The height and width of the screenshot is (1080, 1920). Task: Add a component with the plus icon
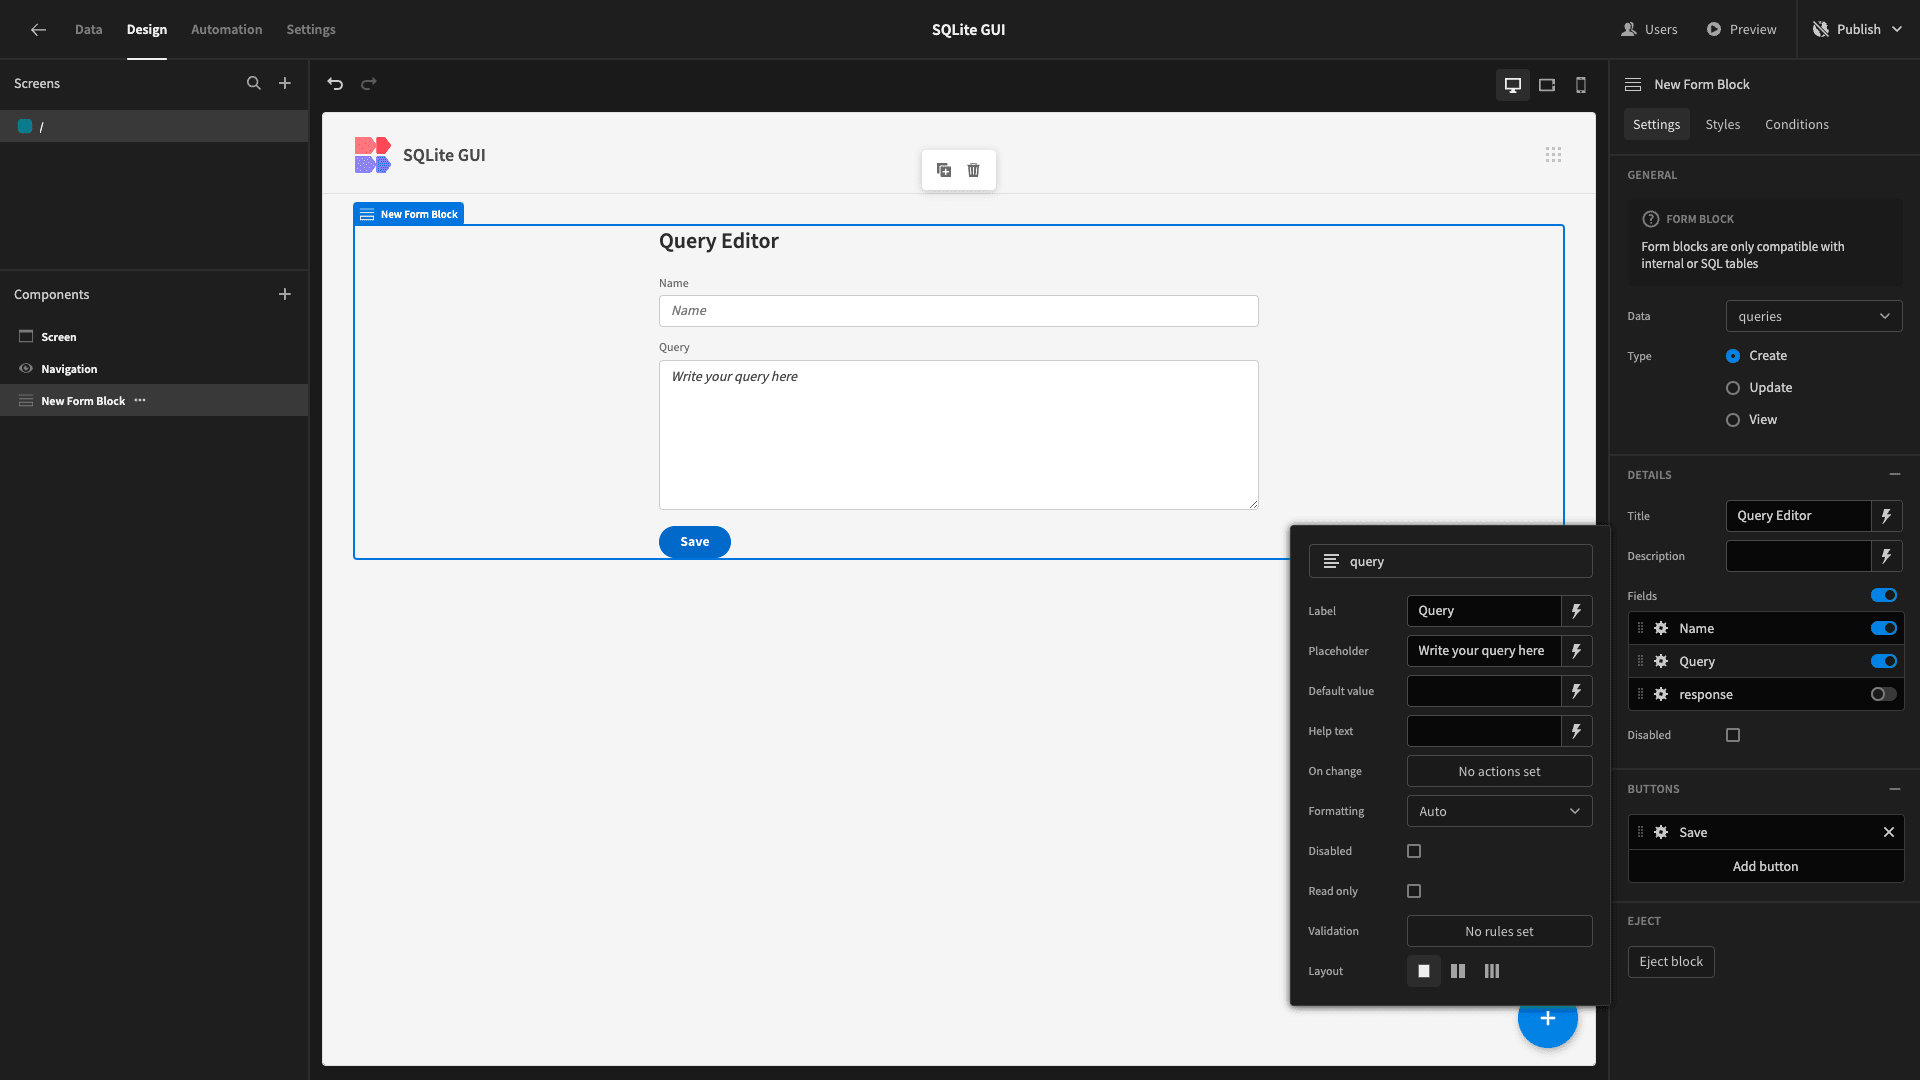coord(285,294)
